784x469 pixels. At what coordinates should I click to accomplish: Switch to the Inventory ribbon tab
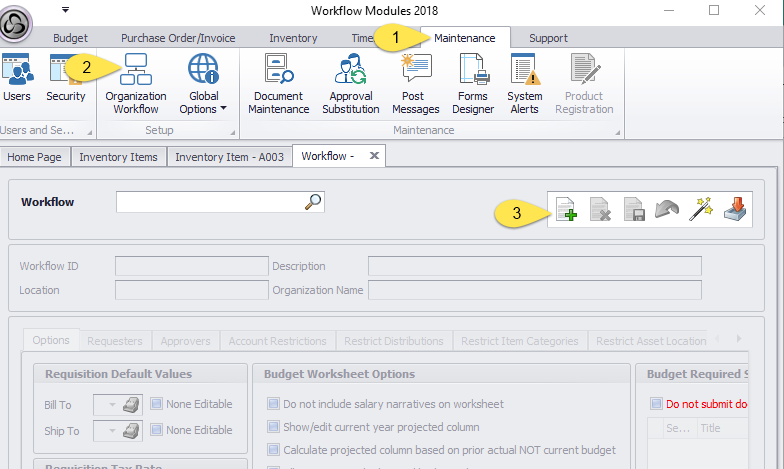(293, 38)
